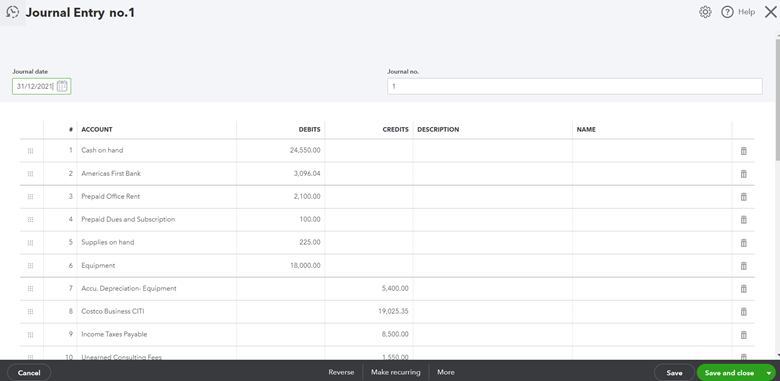Click the Cash on hand description cell

point(492,150)
